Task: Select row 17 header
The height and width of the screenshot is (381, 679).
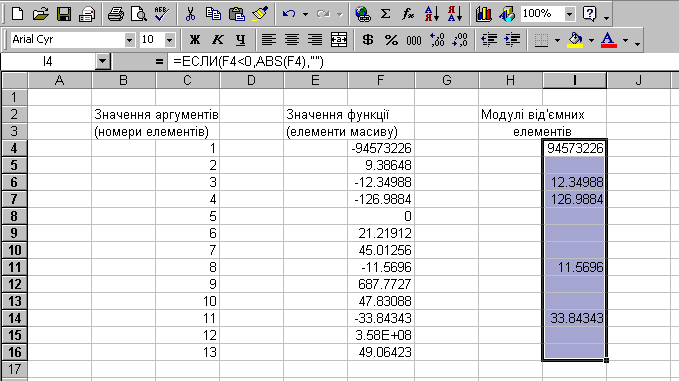Action: [x=14, y=369]
